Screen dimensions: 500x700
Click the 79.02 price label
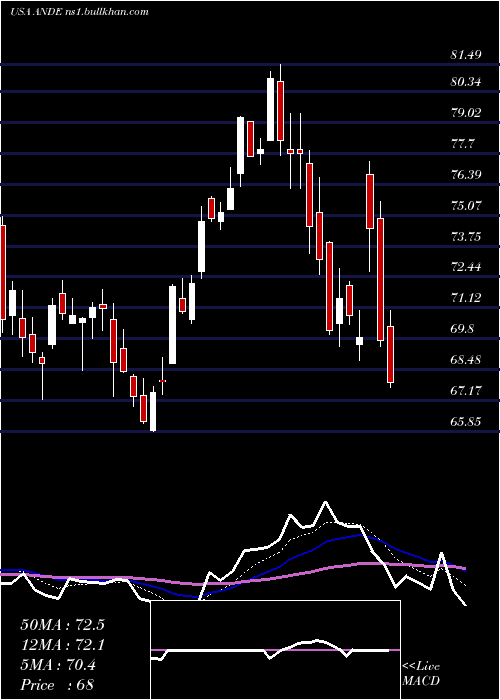(466, 113)
